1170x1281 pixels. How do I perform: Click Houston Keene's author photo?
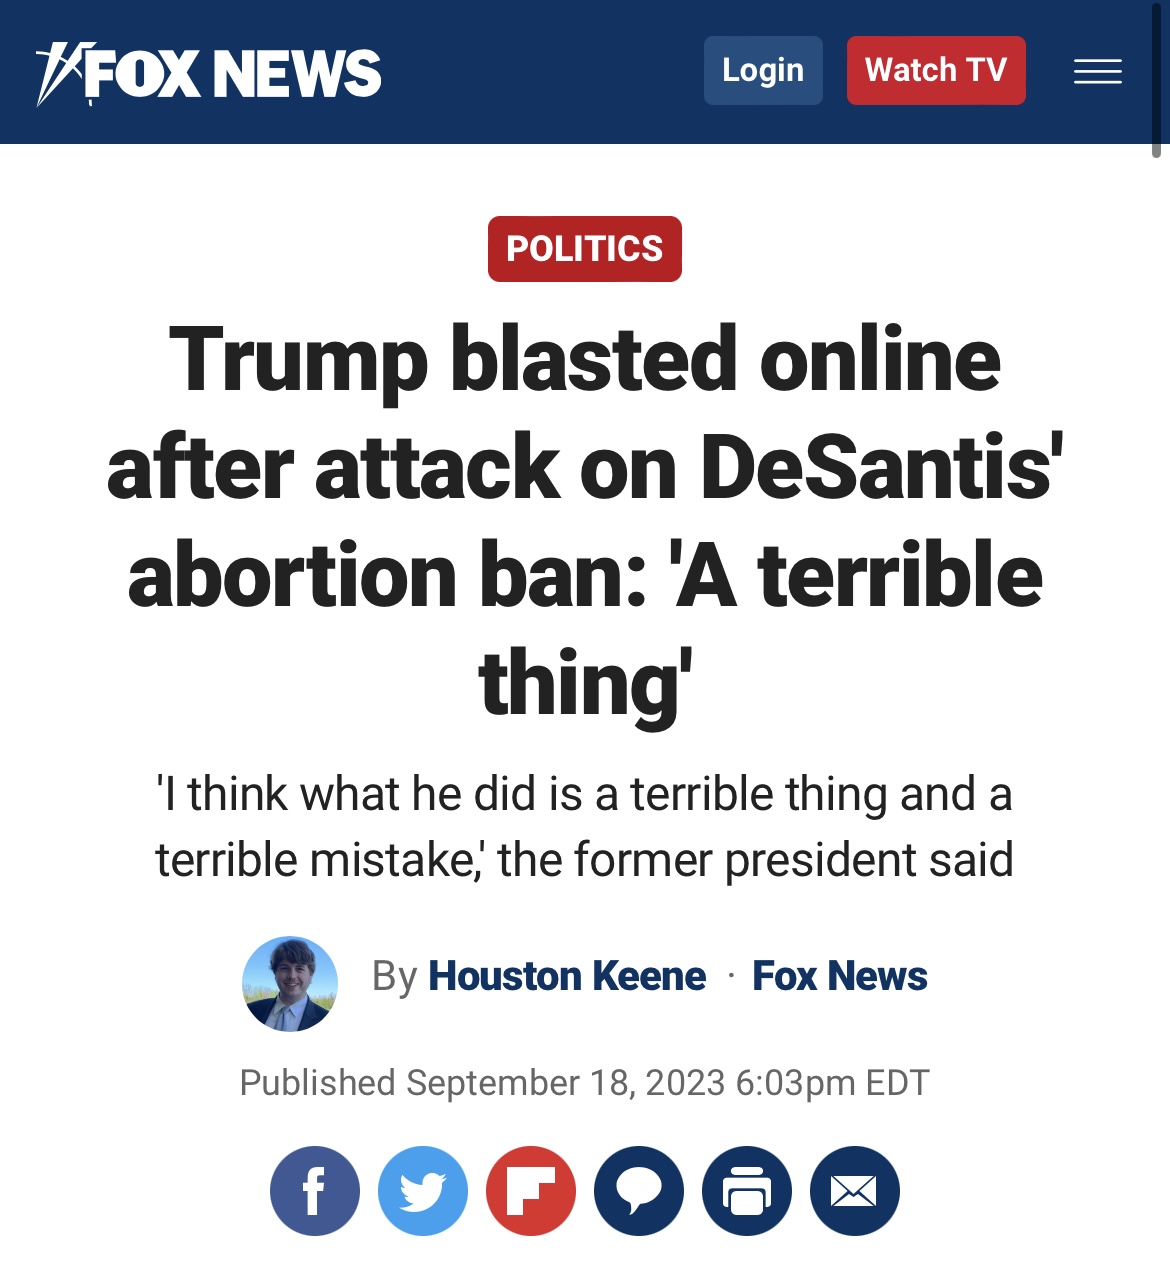(290, 984)
